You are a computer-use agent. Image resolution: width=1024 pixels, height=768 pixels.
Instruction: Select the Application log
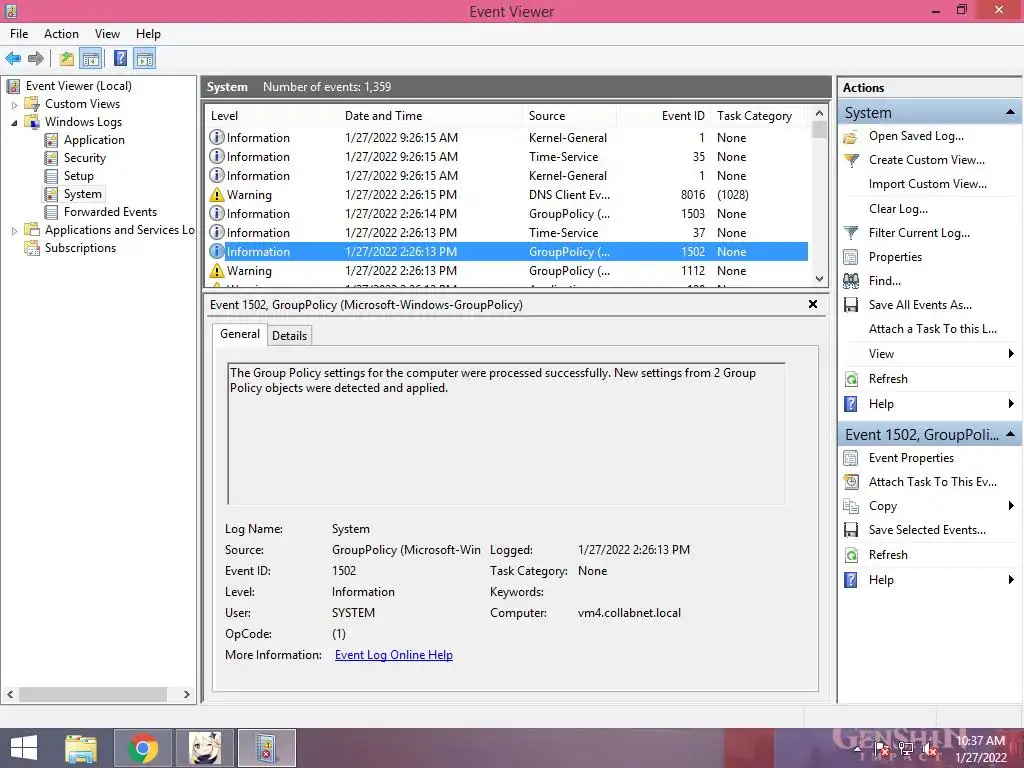point(94,140)
